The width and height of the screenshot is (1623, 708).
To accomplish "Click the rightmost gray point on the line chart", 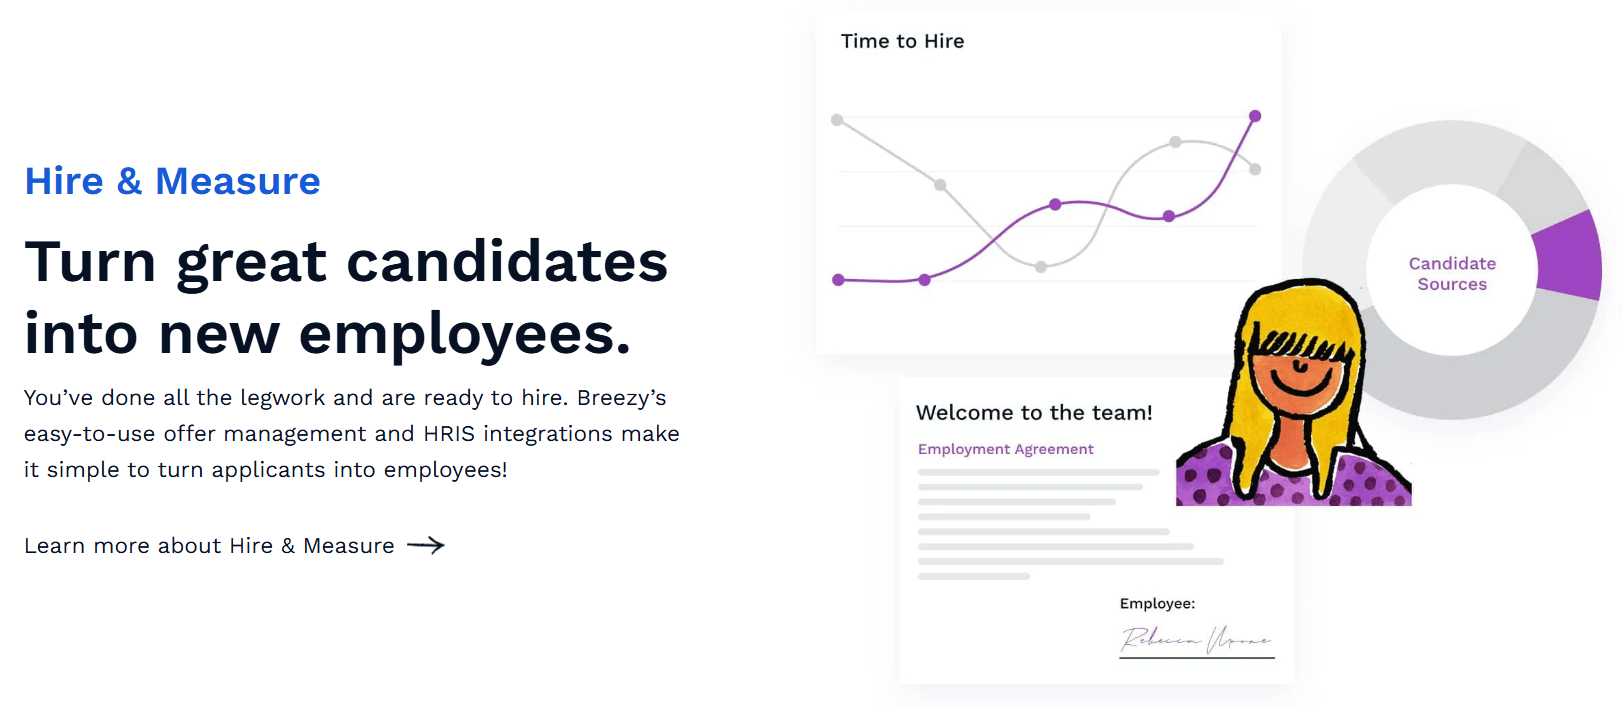I will click(x=1255, y=169).
